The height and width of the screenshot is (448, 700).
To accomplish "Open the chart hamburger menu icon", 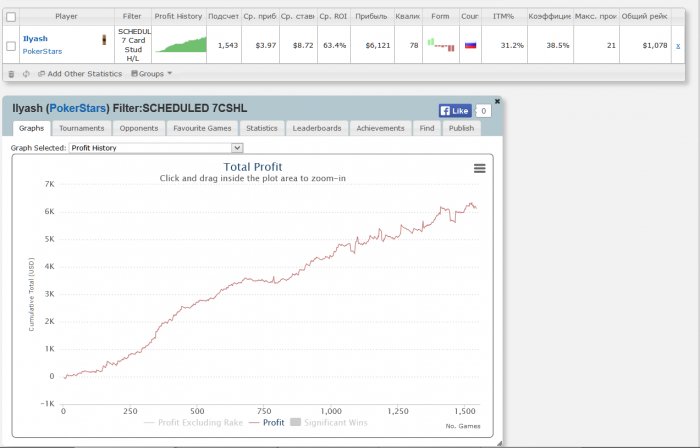I will 479,169.
